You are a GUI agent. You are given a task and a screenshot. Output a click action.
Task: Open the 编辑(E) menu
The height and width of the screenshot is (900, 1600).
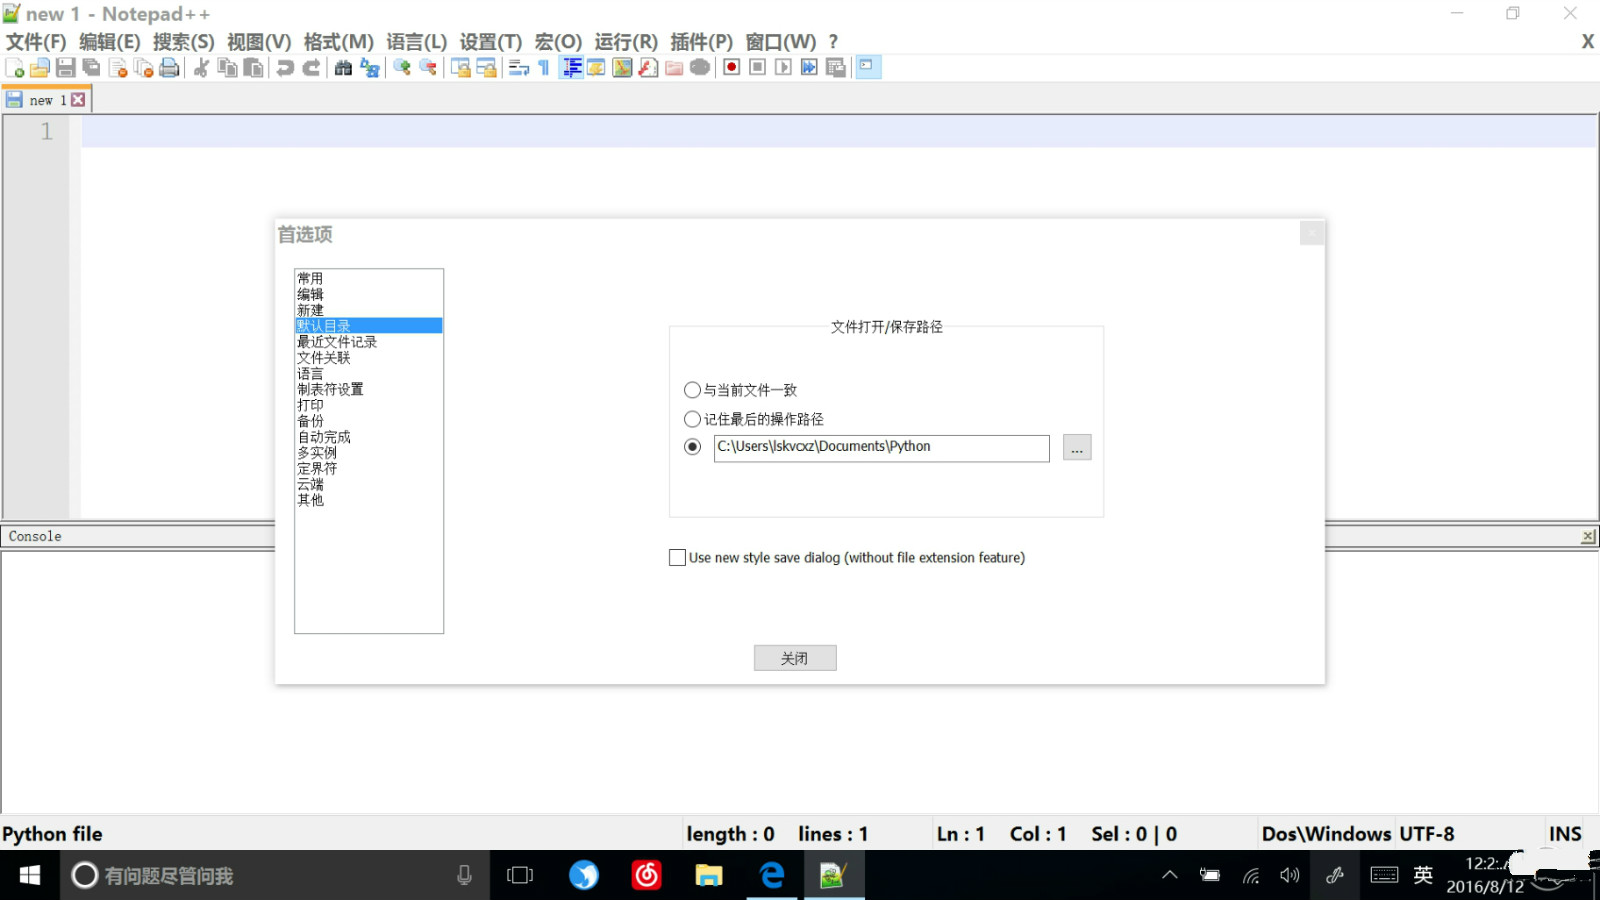point(110,42)
